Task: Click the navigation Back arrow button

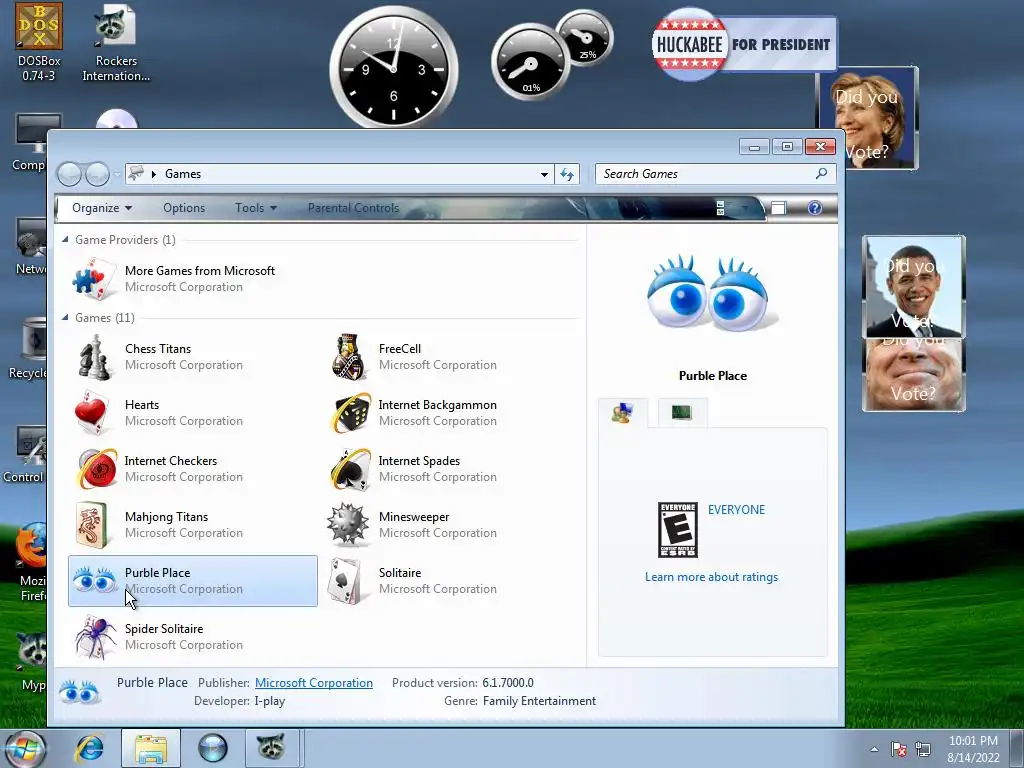Action: (x=70, y=174)
